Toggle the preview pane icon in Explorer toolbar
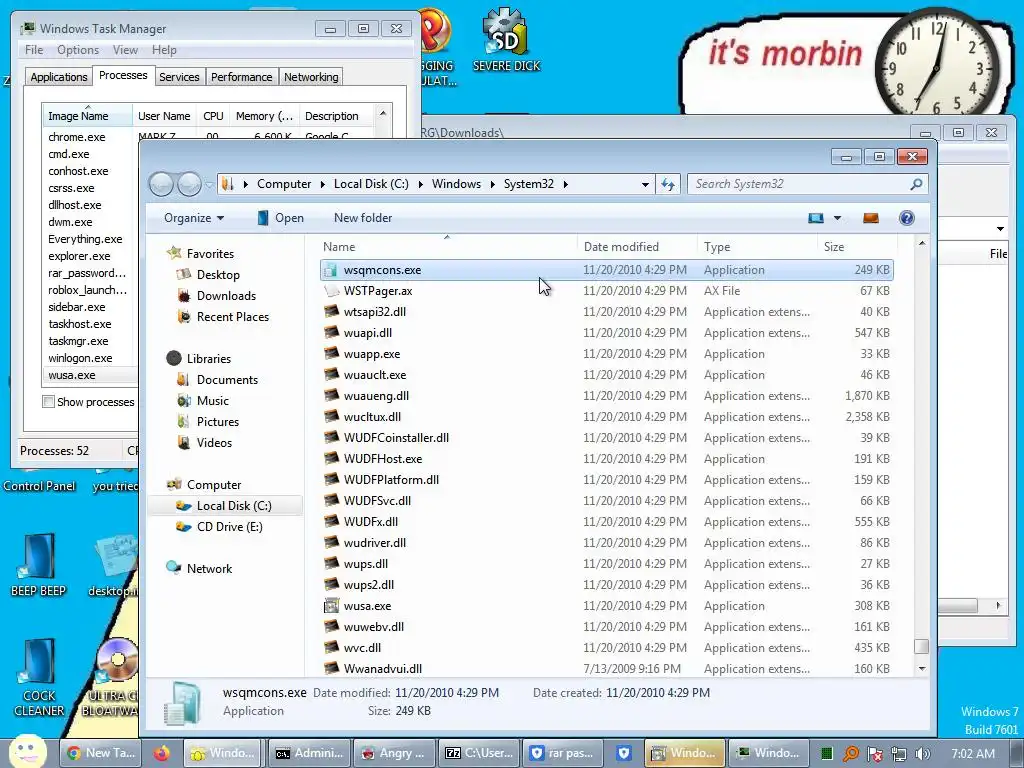 (x=871, y=218)
